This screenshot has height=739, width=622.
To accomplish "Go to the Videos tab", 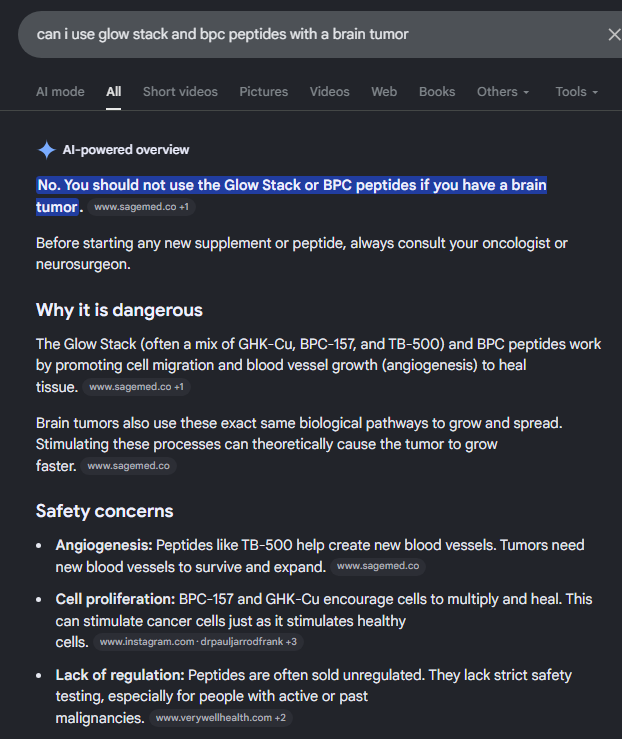I will [x=329, y=91].
